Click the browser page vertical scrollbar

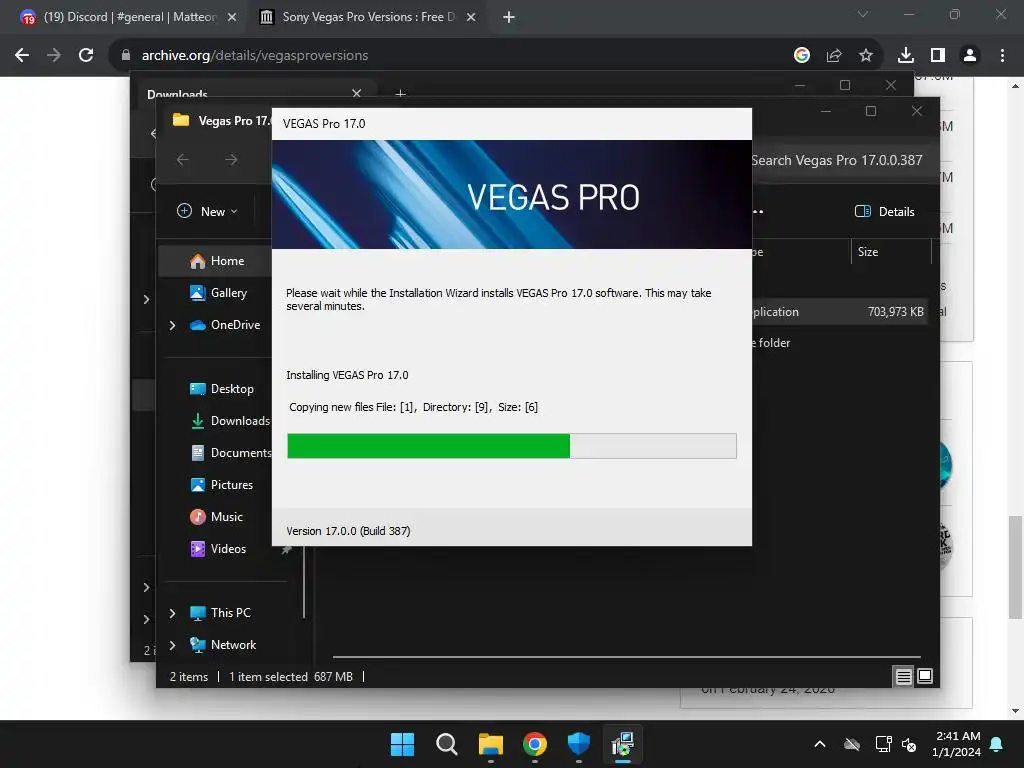pyautogui.click(x=1016, y=567)
